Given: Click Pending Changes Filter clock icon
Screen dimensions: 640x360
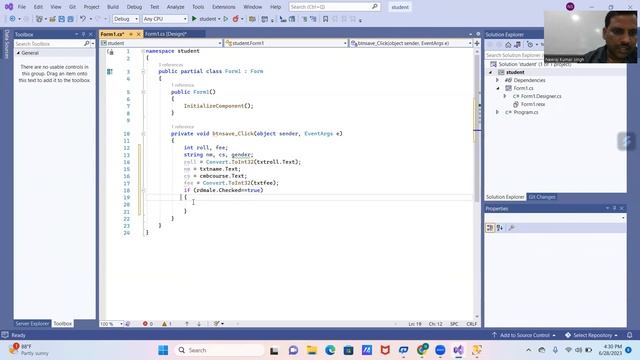Looking at the screenshot, I should 530,44.
